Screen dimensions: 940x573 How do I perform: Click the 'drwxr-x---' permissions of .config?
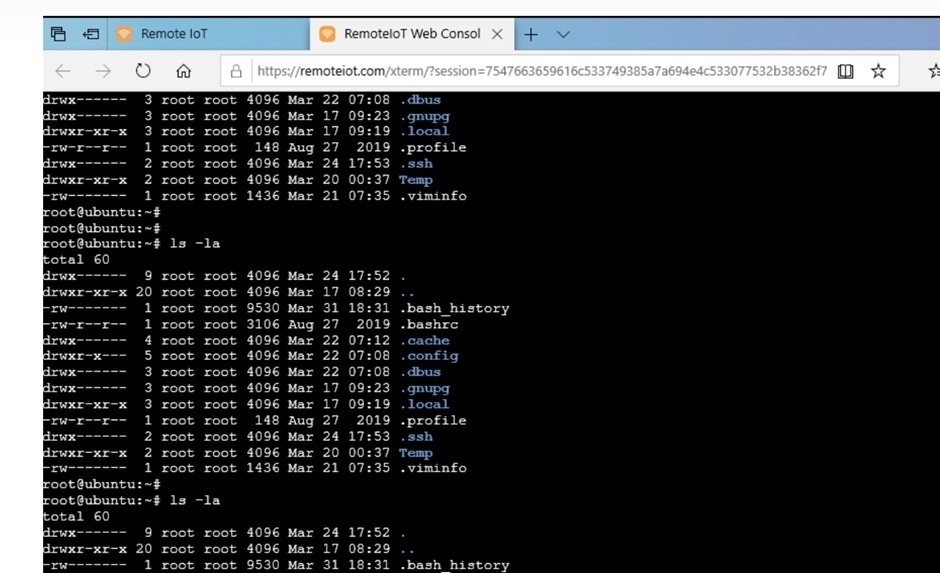[85, 356]
